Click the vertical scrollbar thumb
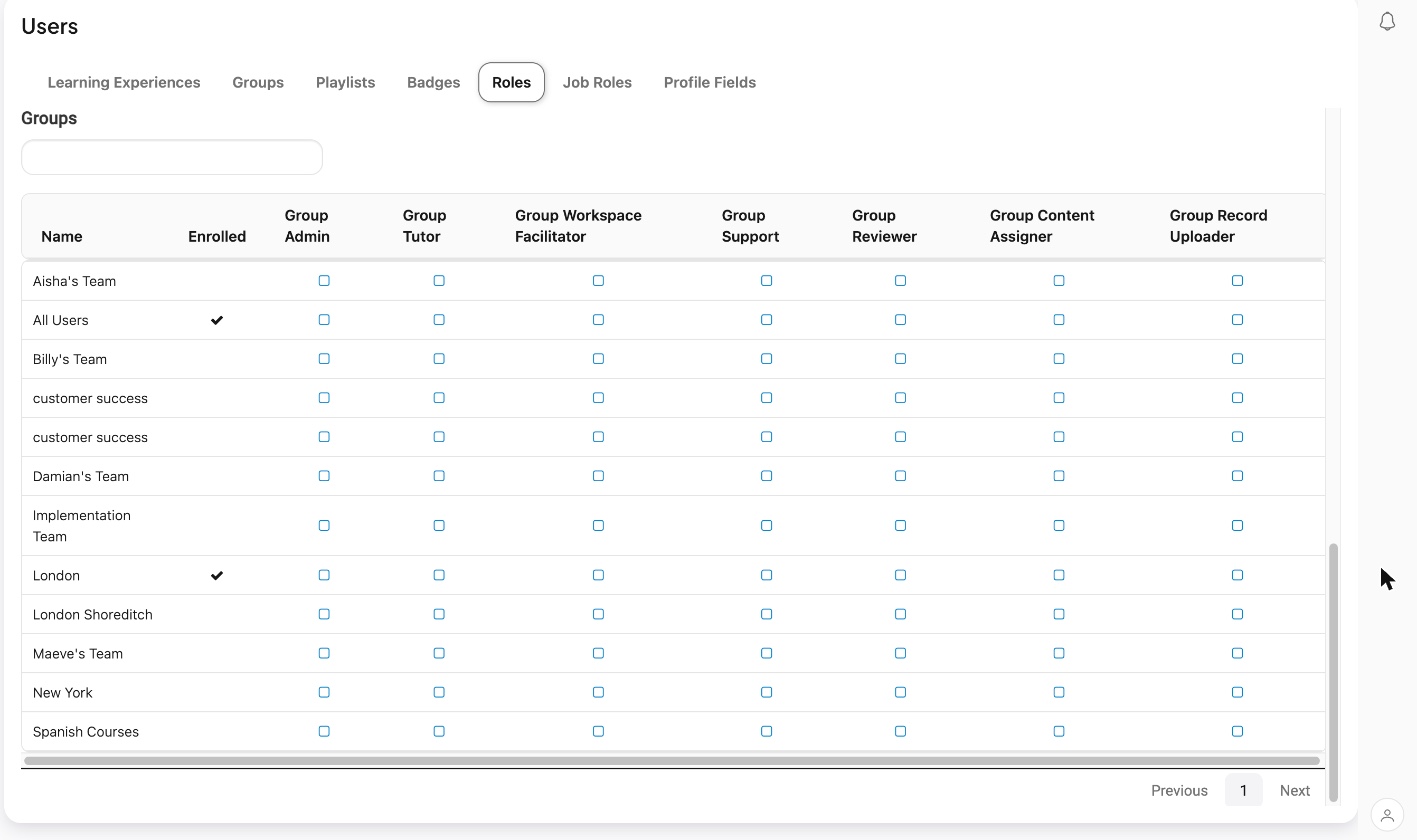The image size is (1417, 840). pyautogui.click(x=1332, y=670)
